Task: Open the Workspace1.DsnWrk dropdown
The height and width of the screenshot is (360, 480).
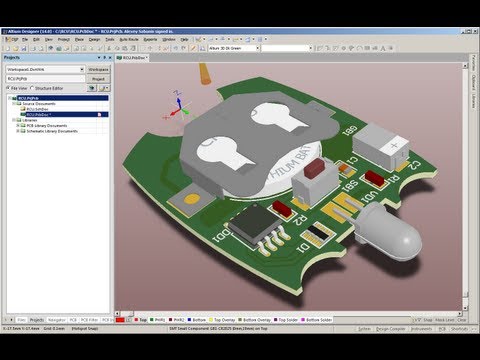Action: tap(82, 69)
